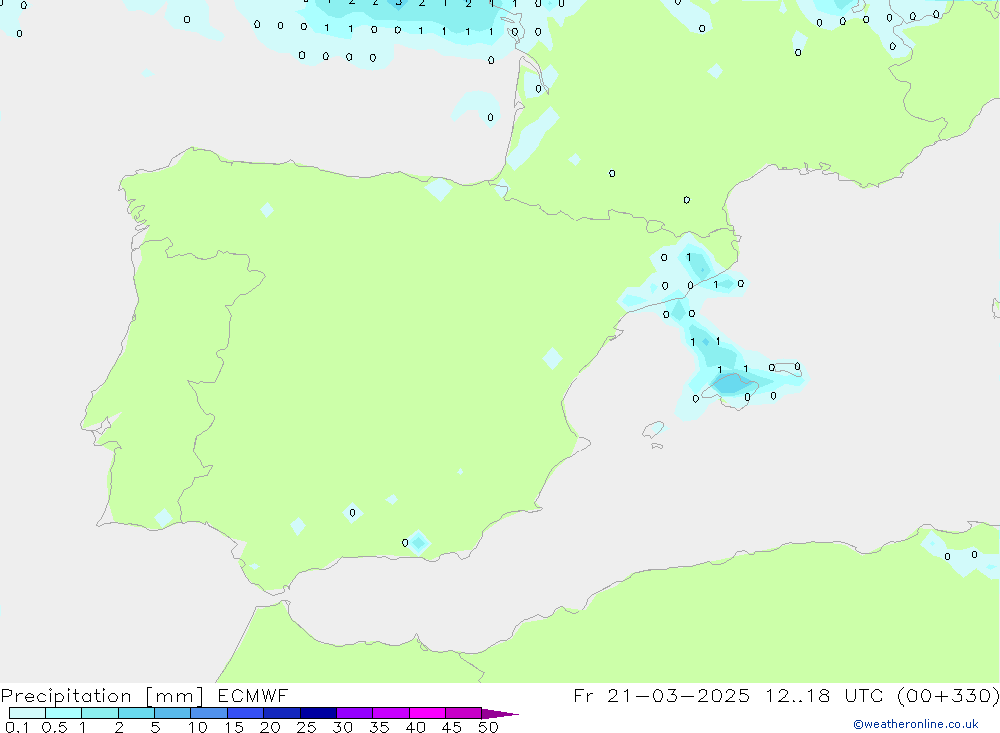This screenshot has width=1000, height=733.
Task: Select the 5–10 mm light blue legend swatch
Action: 172,713
